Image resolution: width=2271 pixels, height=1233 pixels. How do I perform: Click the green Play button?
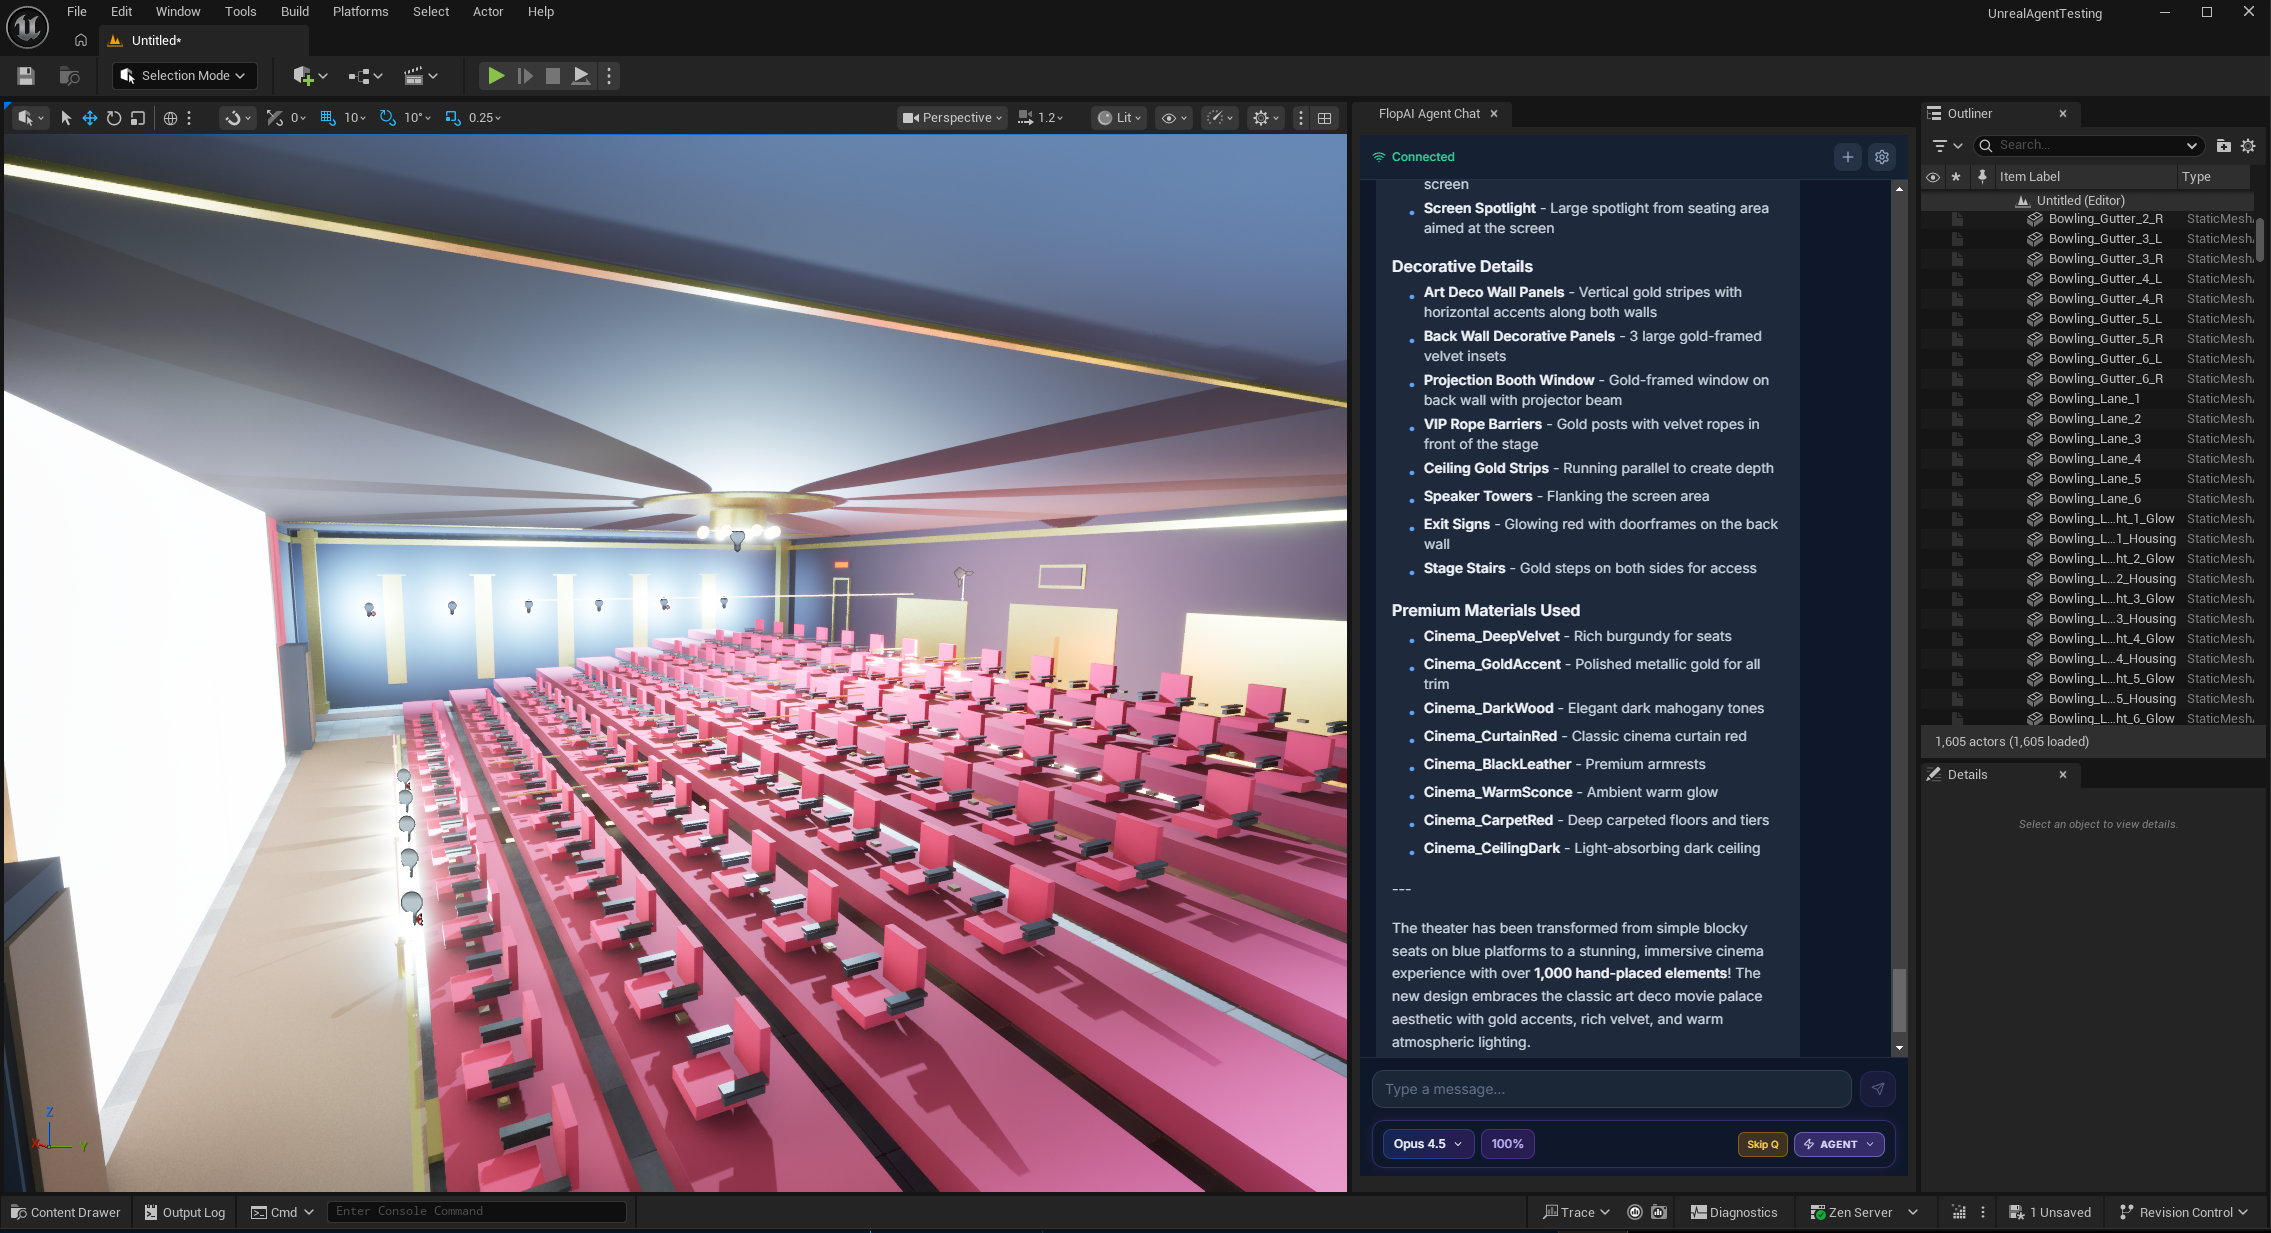496,76
